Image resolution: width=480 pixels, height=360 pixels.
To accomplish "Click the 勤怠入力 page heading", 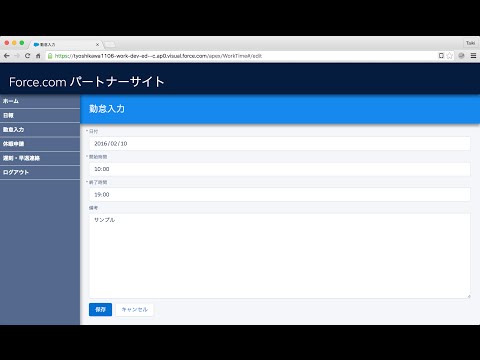I will tap(107, 109).
